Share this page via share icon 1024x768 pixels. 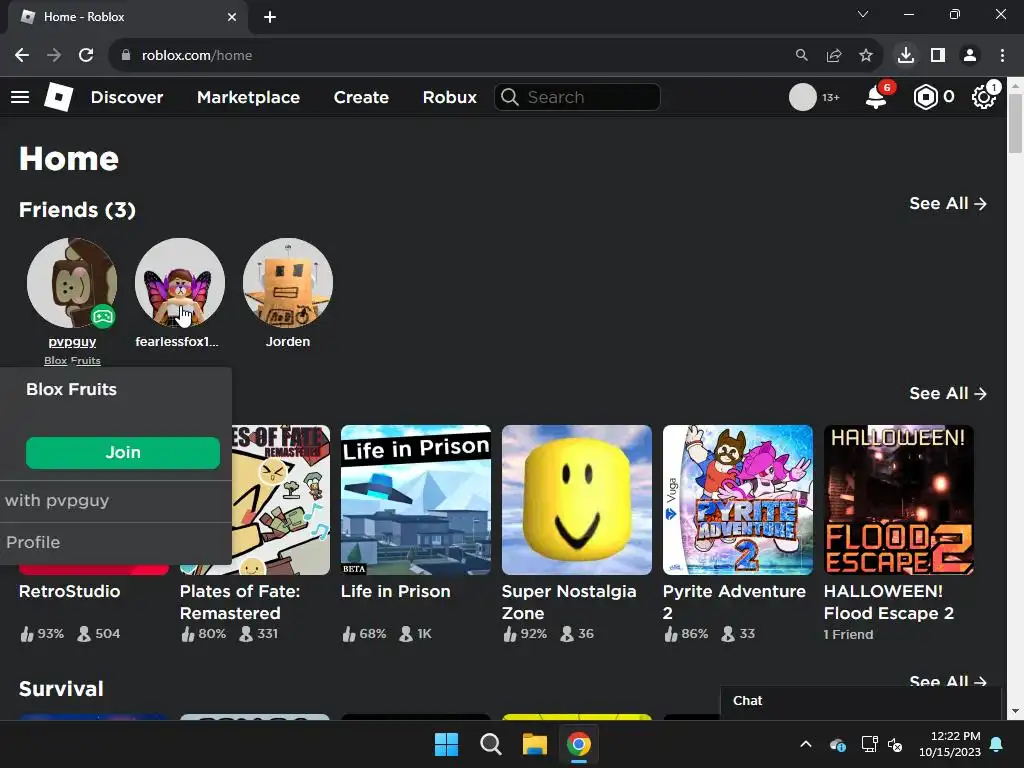coord(834,56)
